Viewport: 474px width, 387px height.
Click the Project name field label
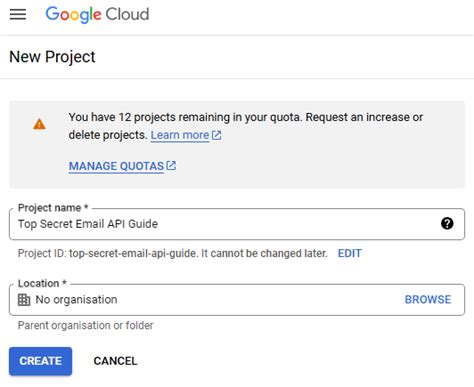53,208
